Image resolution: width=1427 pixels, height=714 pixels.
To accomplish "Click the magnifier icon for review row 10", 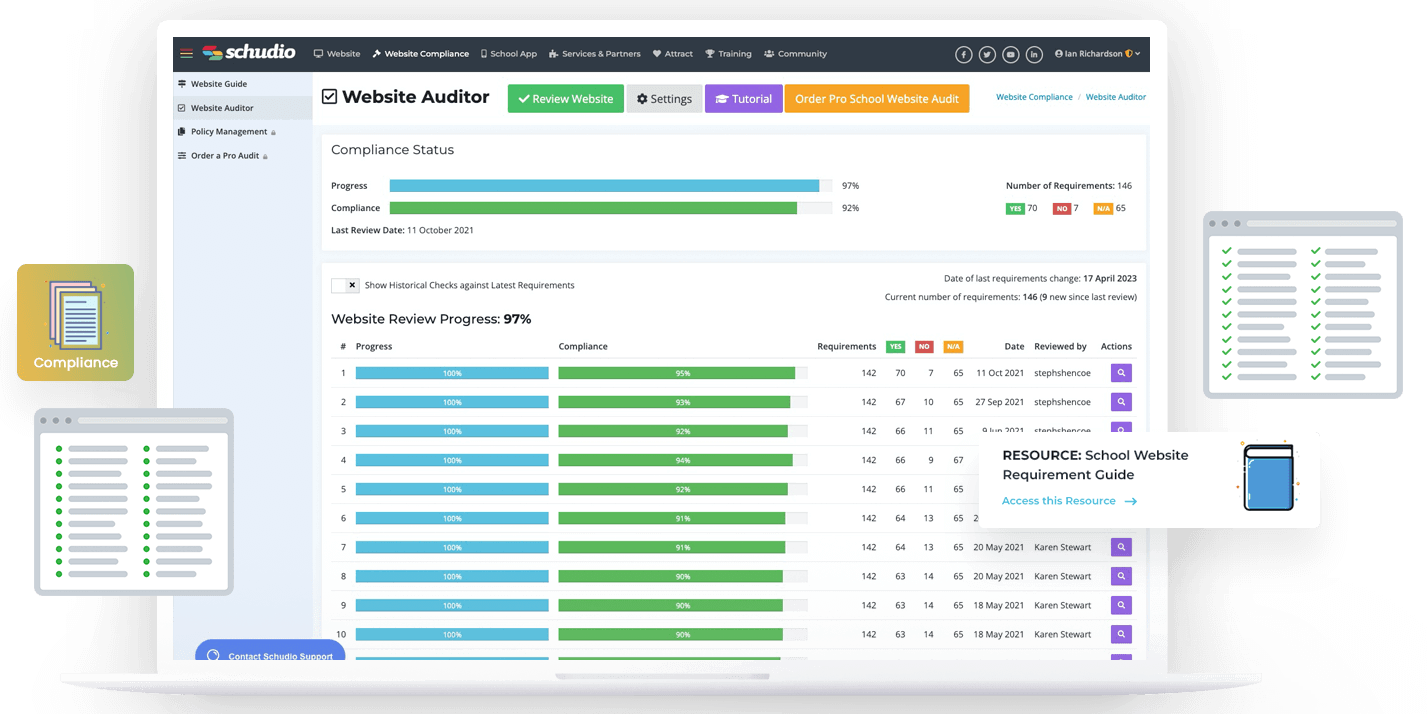I will [1121, 634].
